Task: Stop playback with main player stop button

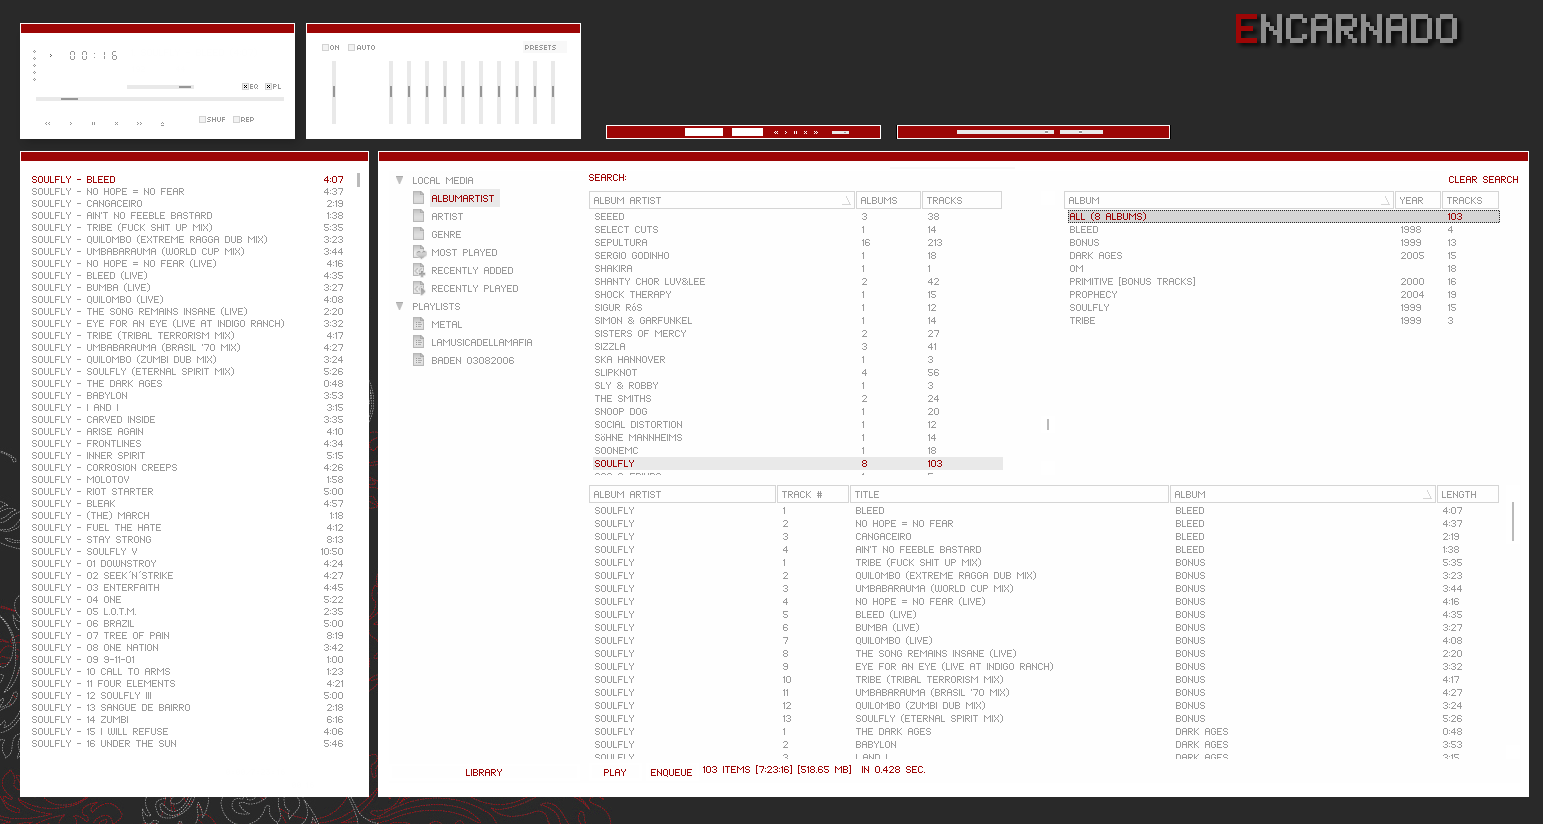Action: pyautogui.click(x=116, y=124)
